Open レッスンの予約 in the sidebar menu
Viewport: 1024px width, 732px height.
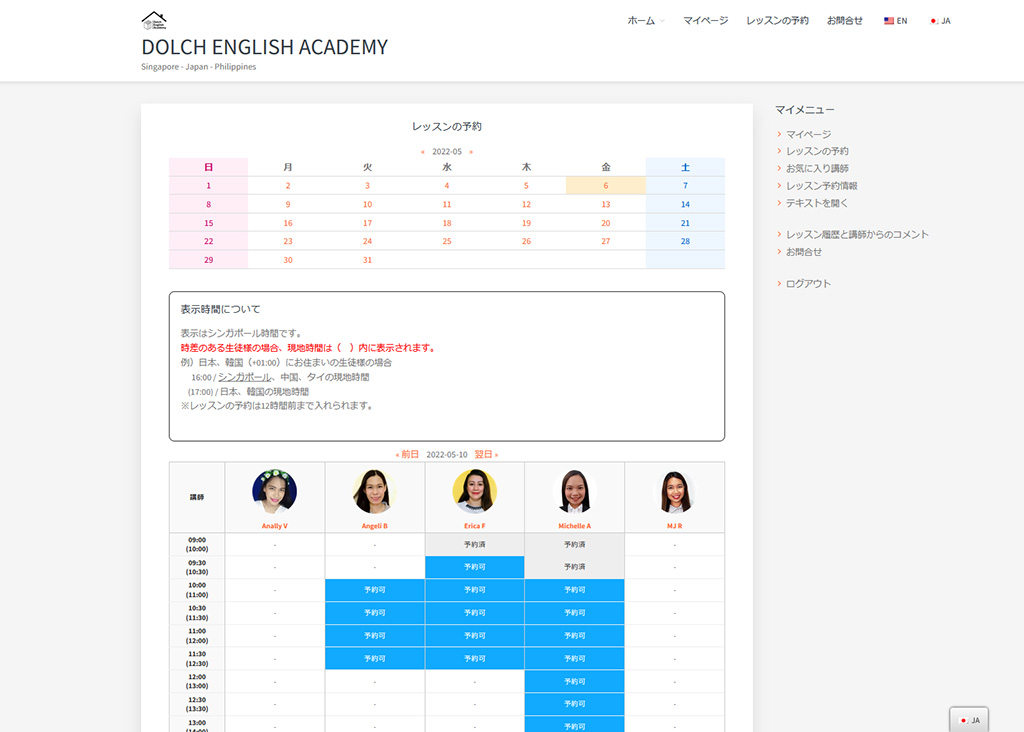817,151
